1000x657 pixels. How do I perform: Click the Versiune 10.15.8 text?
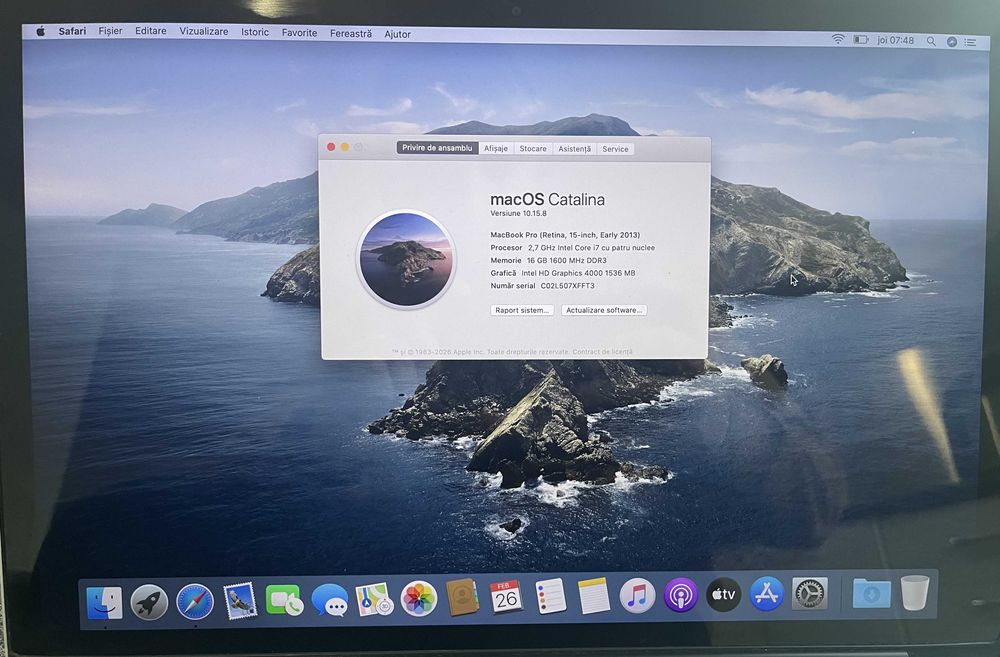point(518,214)
